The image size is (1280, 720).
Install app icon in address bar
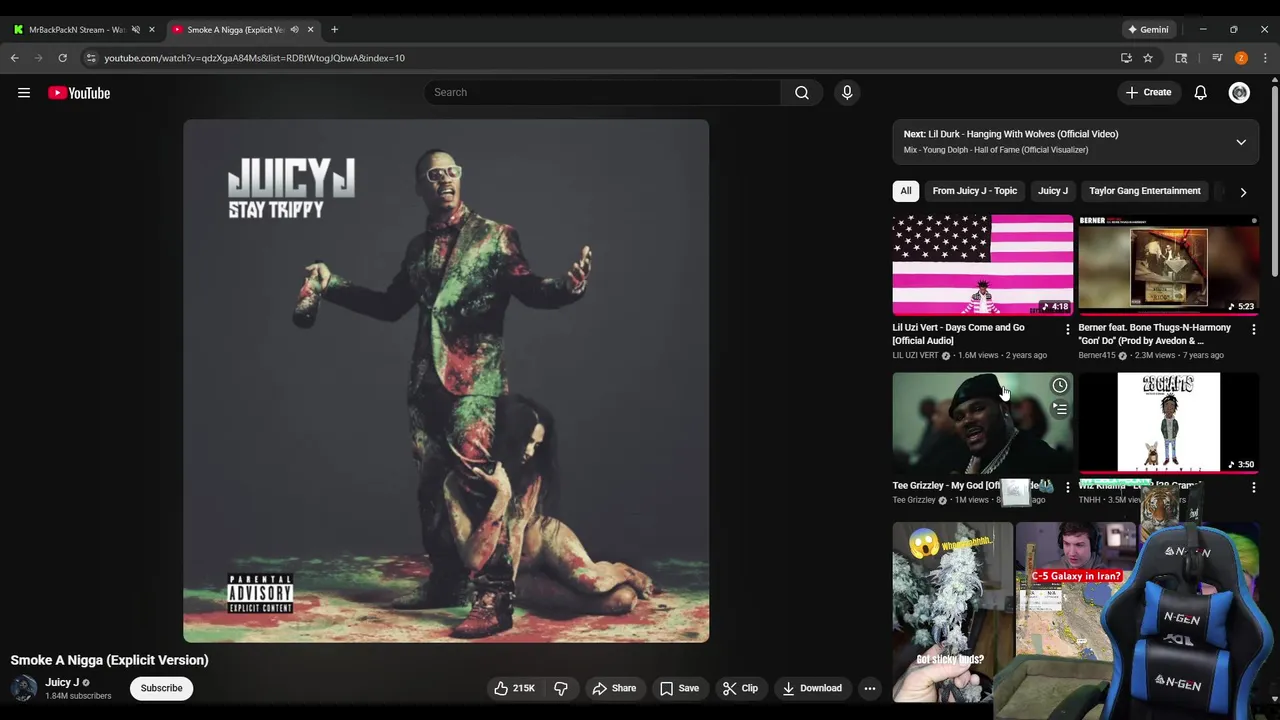click(1126, 58)
